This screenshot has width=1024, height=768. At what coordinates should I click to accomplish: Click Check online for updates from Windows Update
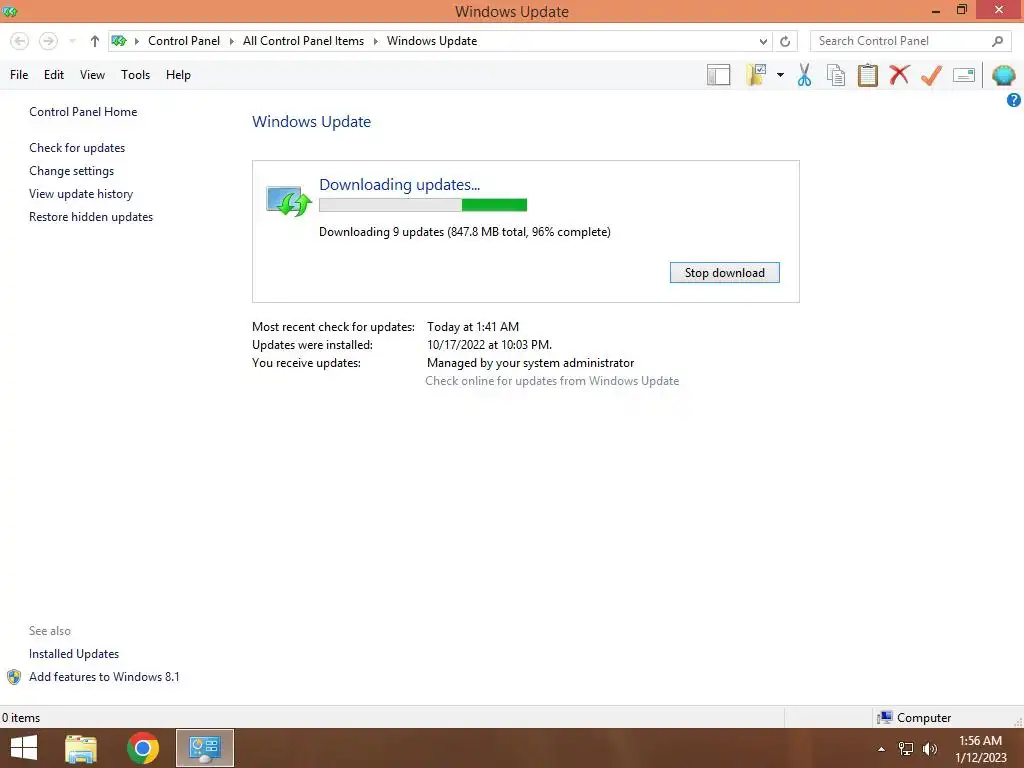552,381
